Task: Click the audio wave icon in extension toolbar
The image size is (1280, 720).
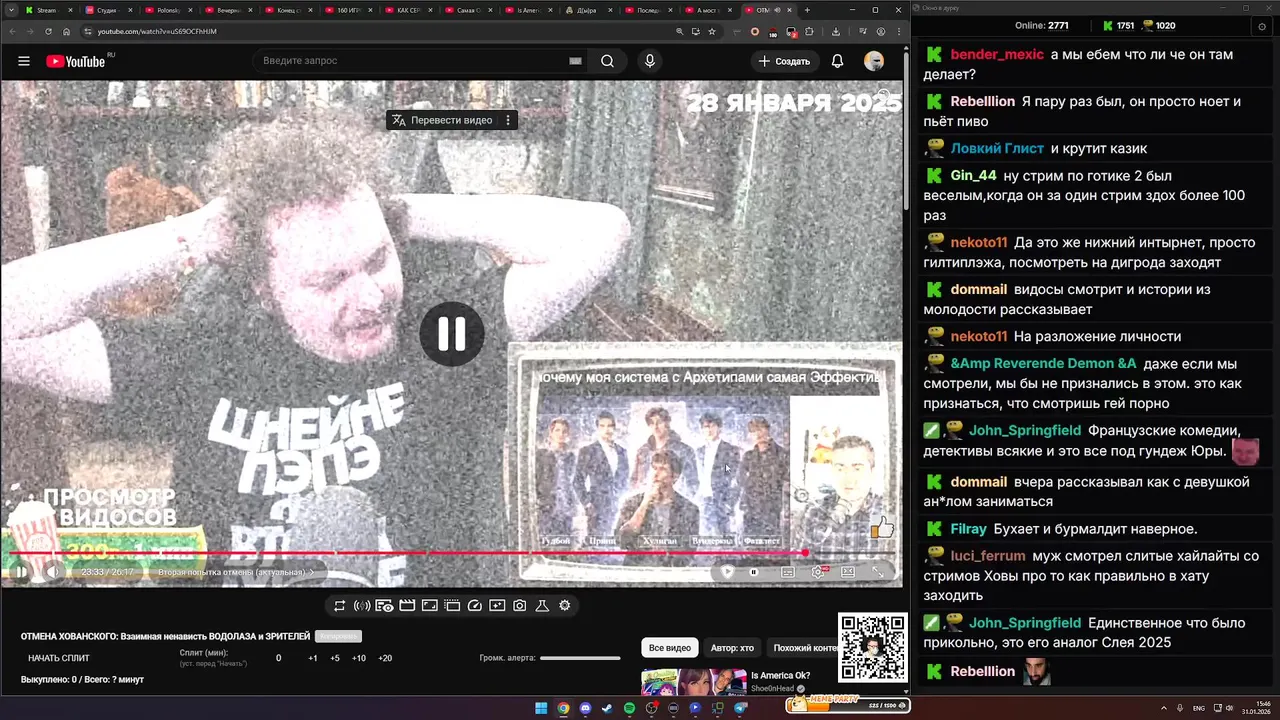Action: [362, 605]
